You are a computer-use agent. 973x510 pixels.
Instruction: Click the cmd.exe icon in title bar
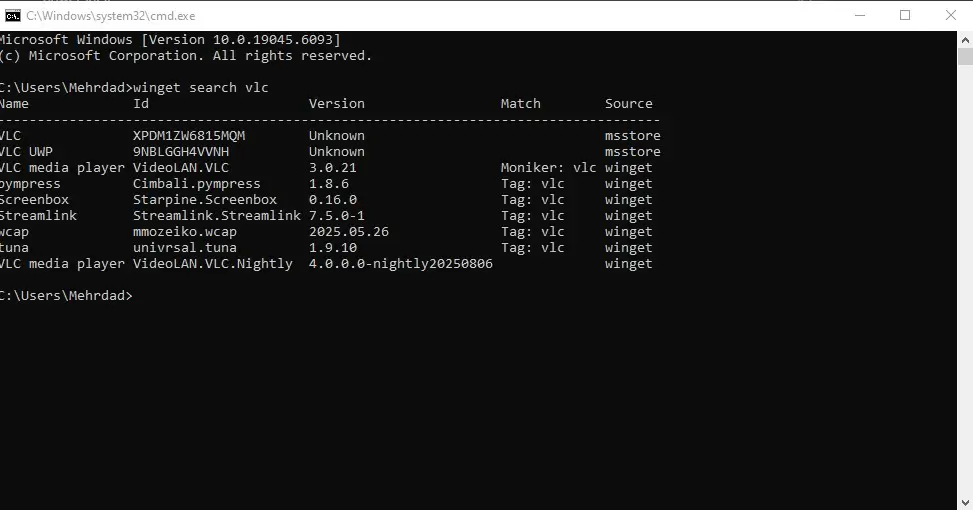pos(13,15)
